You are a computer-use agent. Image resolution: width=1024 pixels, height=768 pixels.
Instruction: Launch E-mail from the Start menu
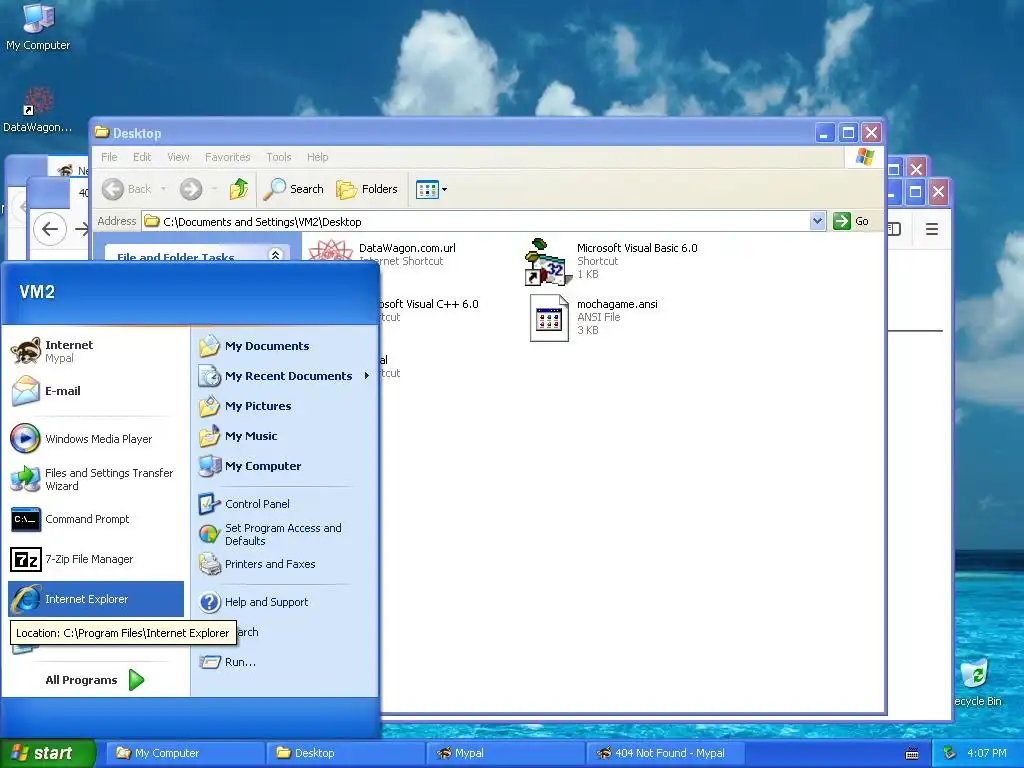(97, 391)
